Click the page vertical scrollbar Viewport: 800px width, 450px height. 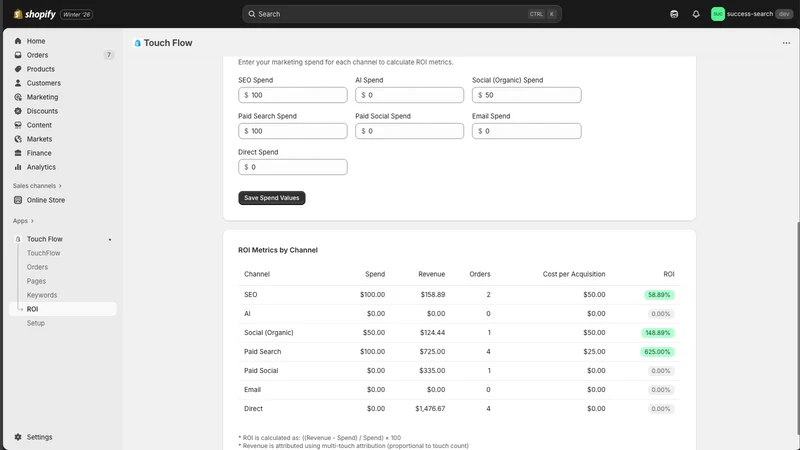[798, 327]
